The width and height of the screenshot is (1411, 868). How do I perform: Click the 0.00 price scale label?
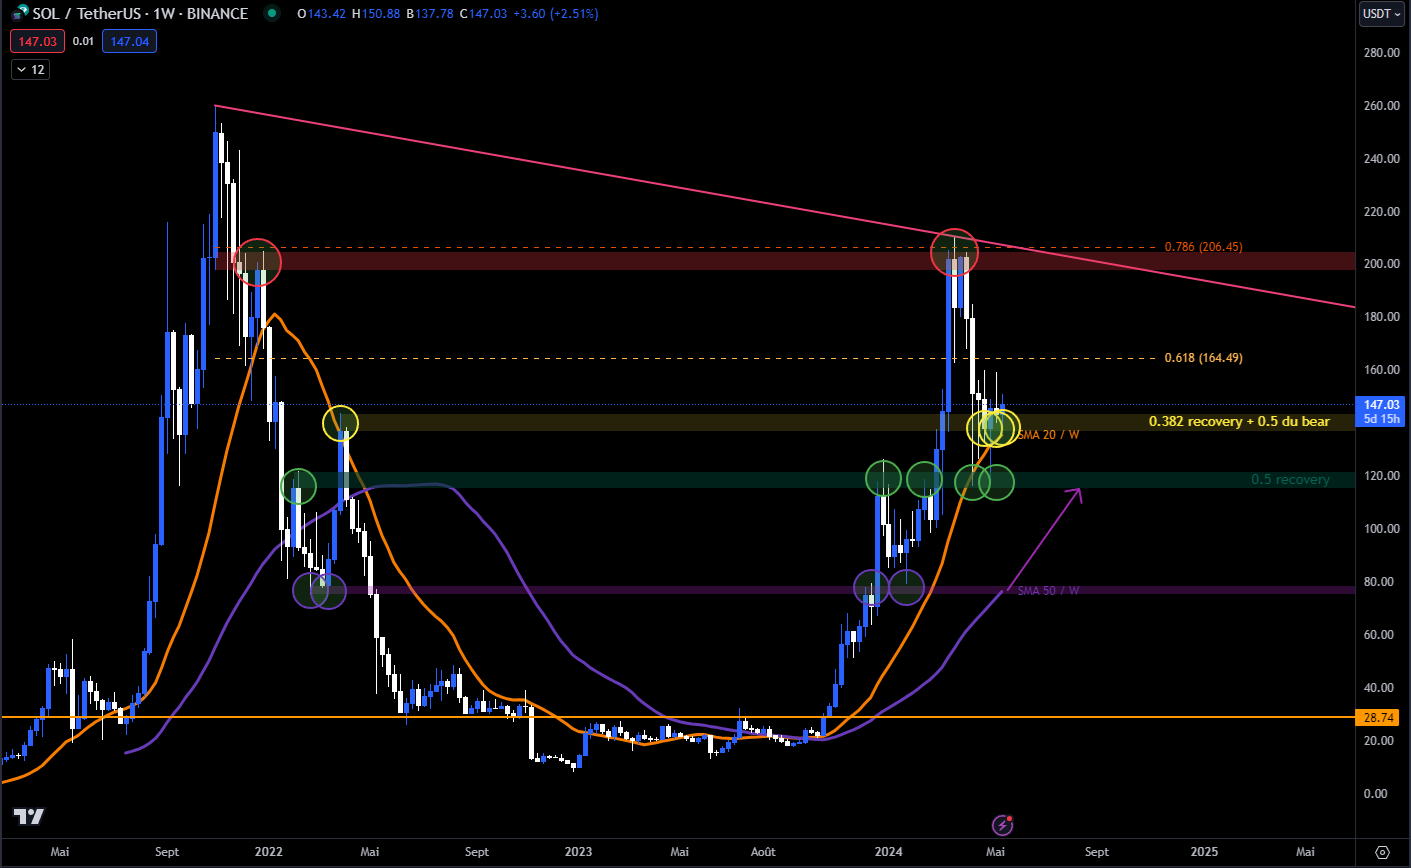(1375, 794)
